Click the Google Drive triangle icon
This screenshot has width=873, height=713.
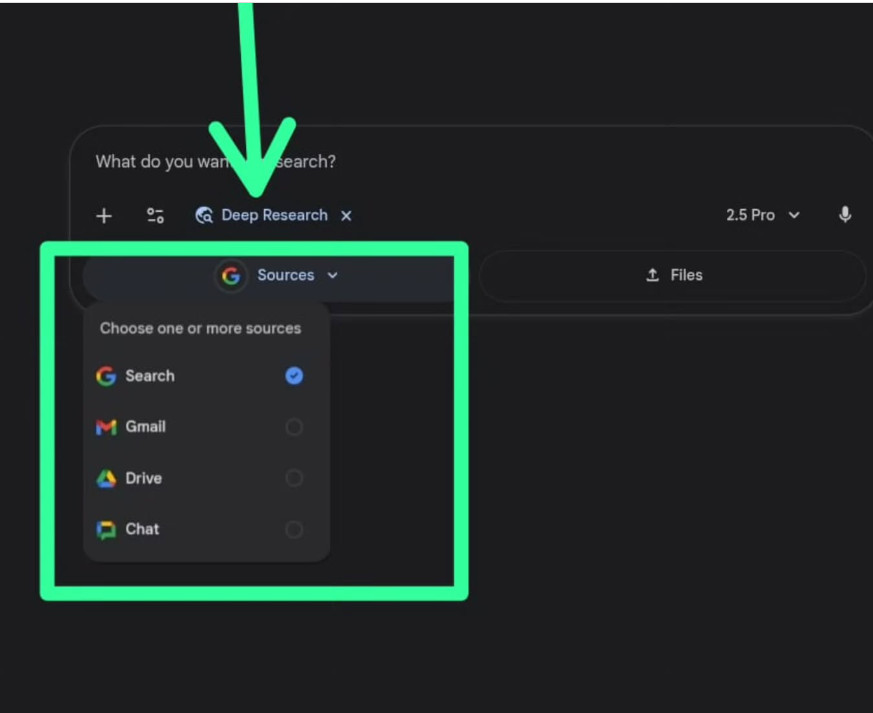[x=106, y=479]
